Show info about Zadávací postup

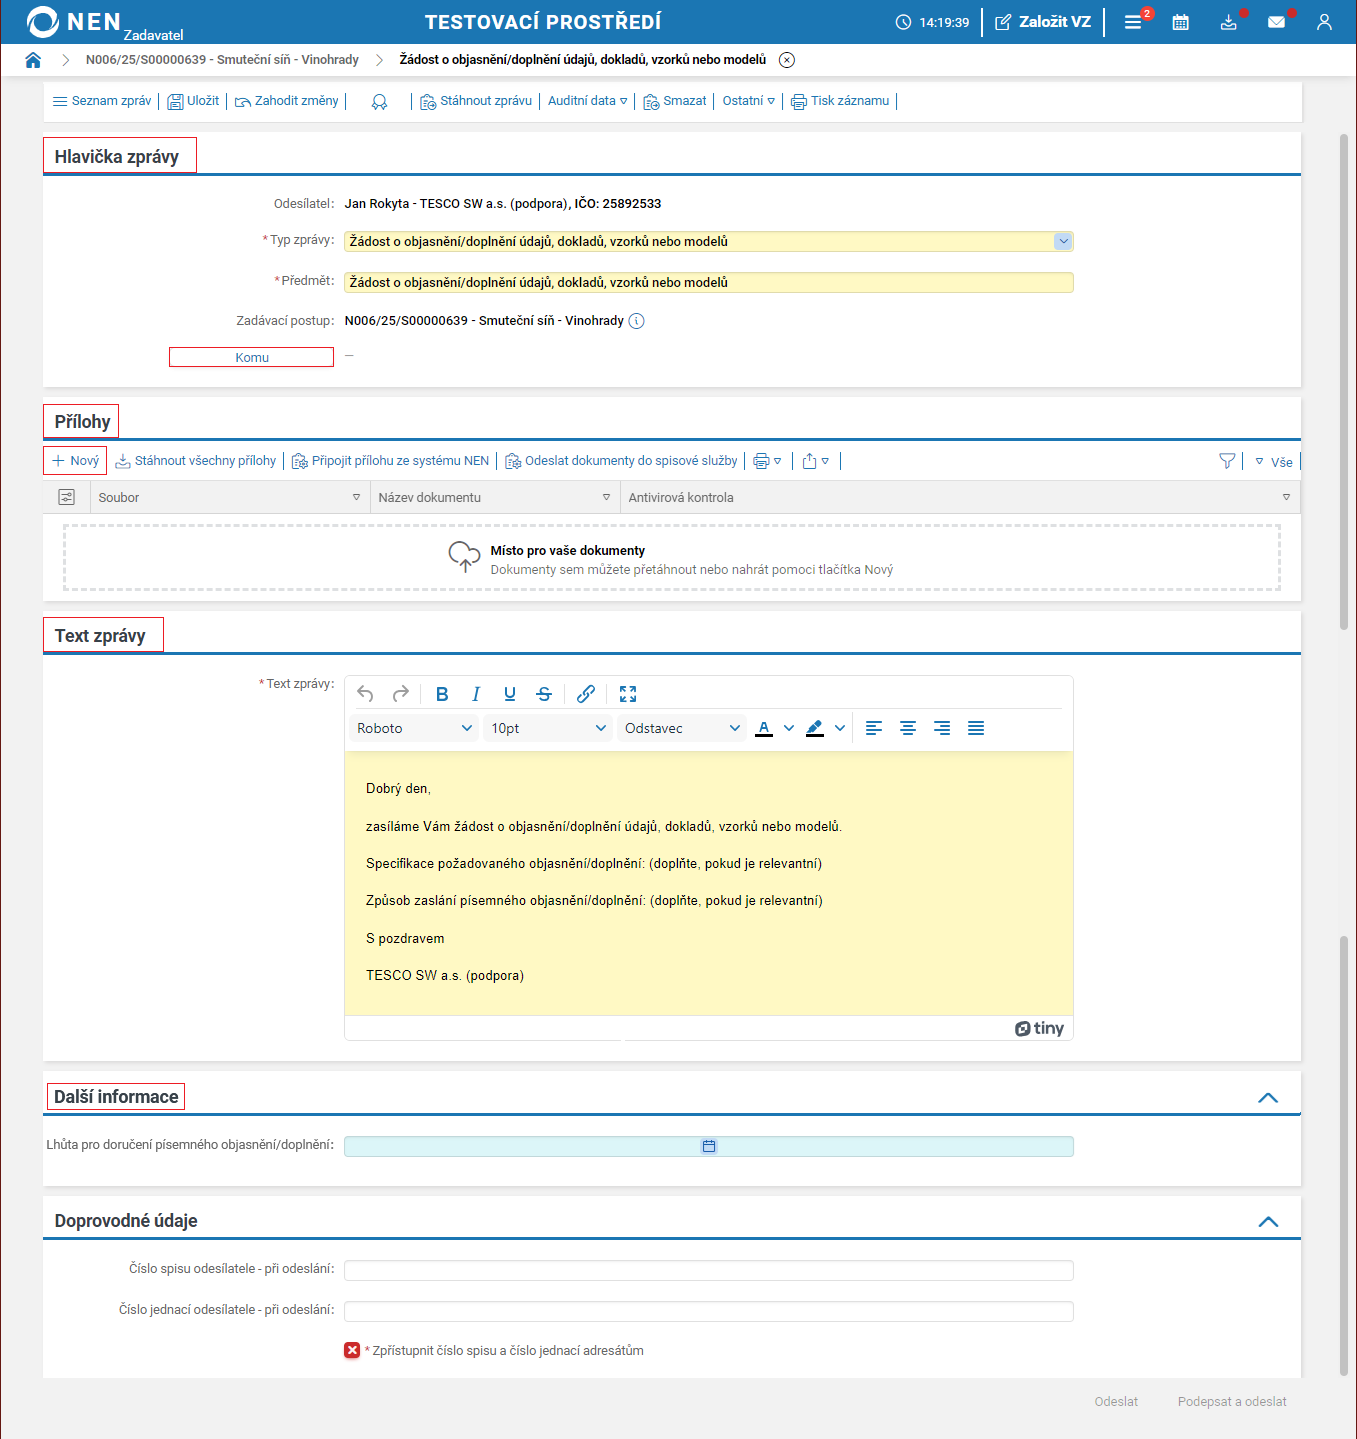[636, 321]
